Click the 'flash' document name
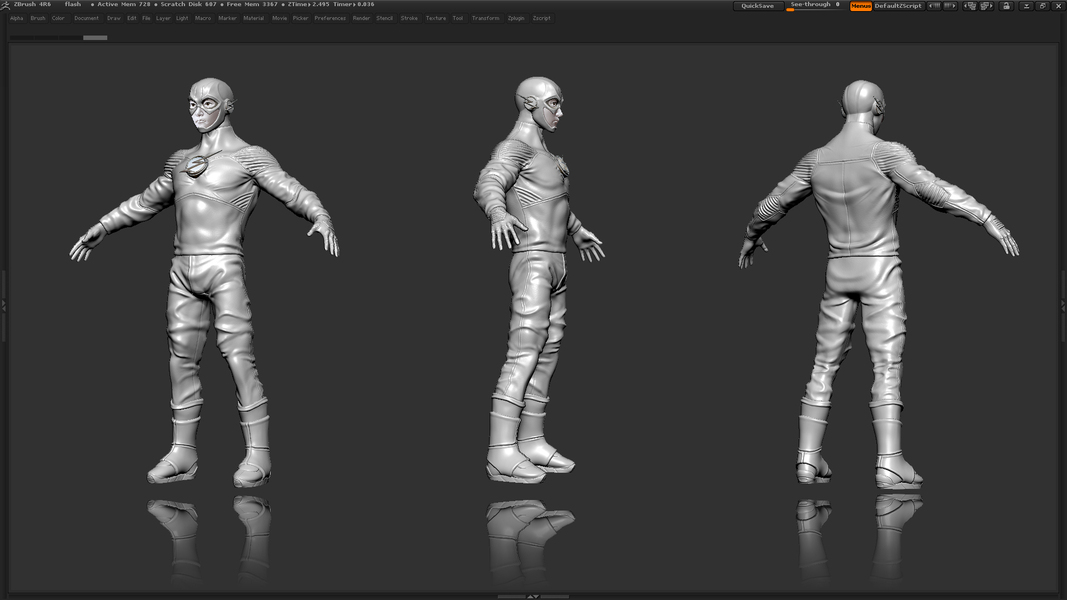The height and width of the screenshot is (600, 1067). (73, 4)
